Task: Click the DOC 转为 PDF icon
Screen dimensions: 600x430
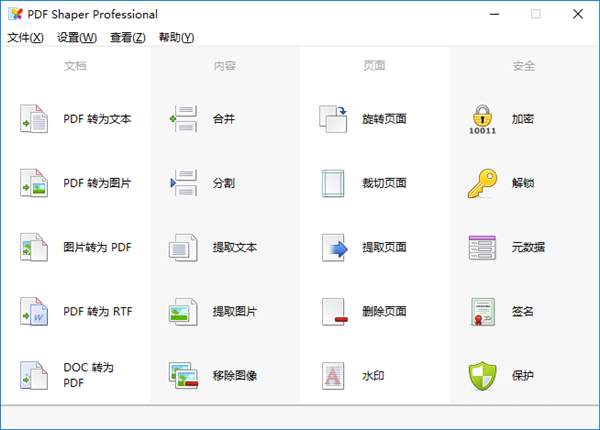Action: click(x=34, y=376)
